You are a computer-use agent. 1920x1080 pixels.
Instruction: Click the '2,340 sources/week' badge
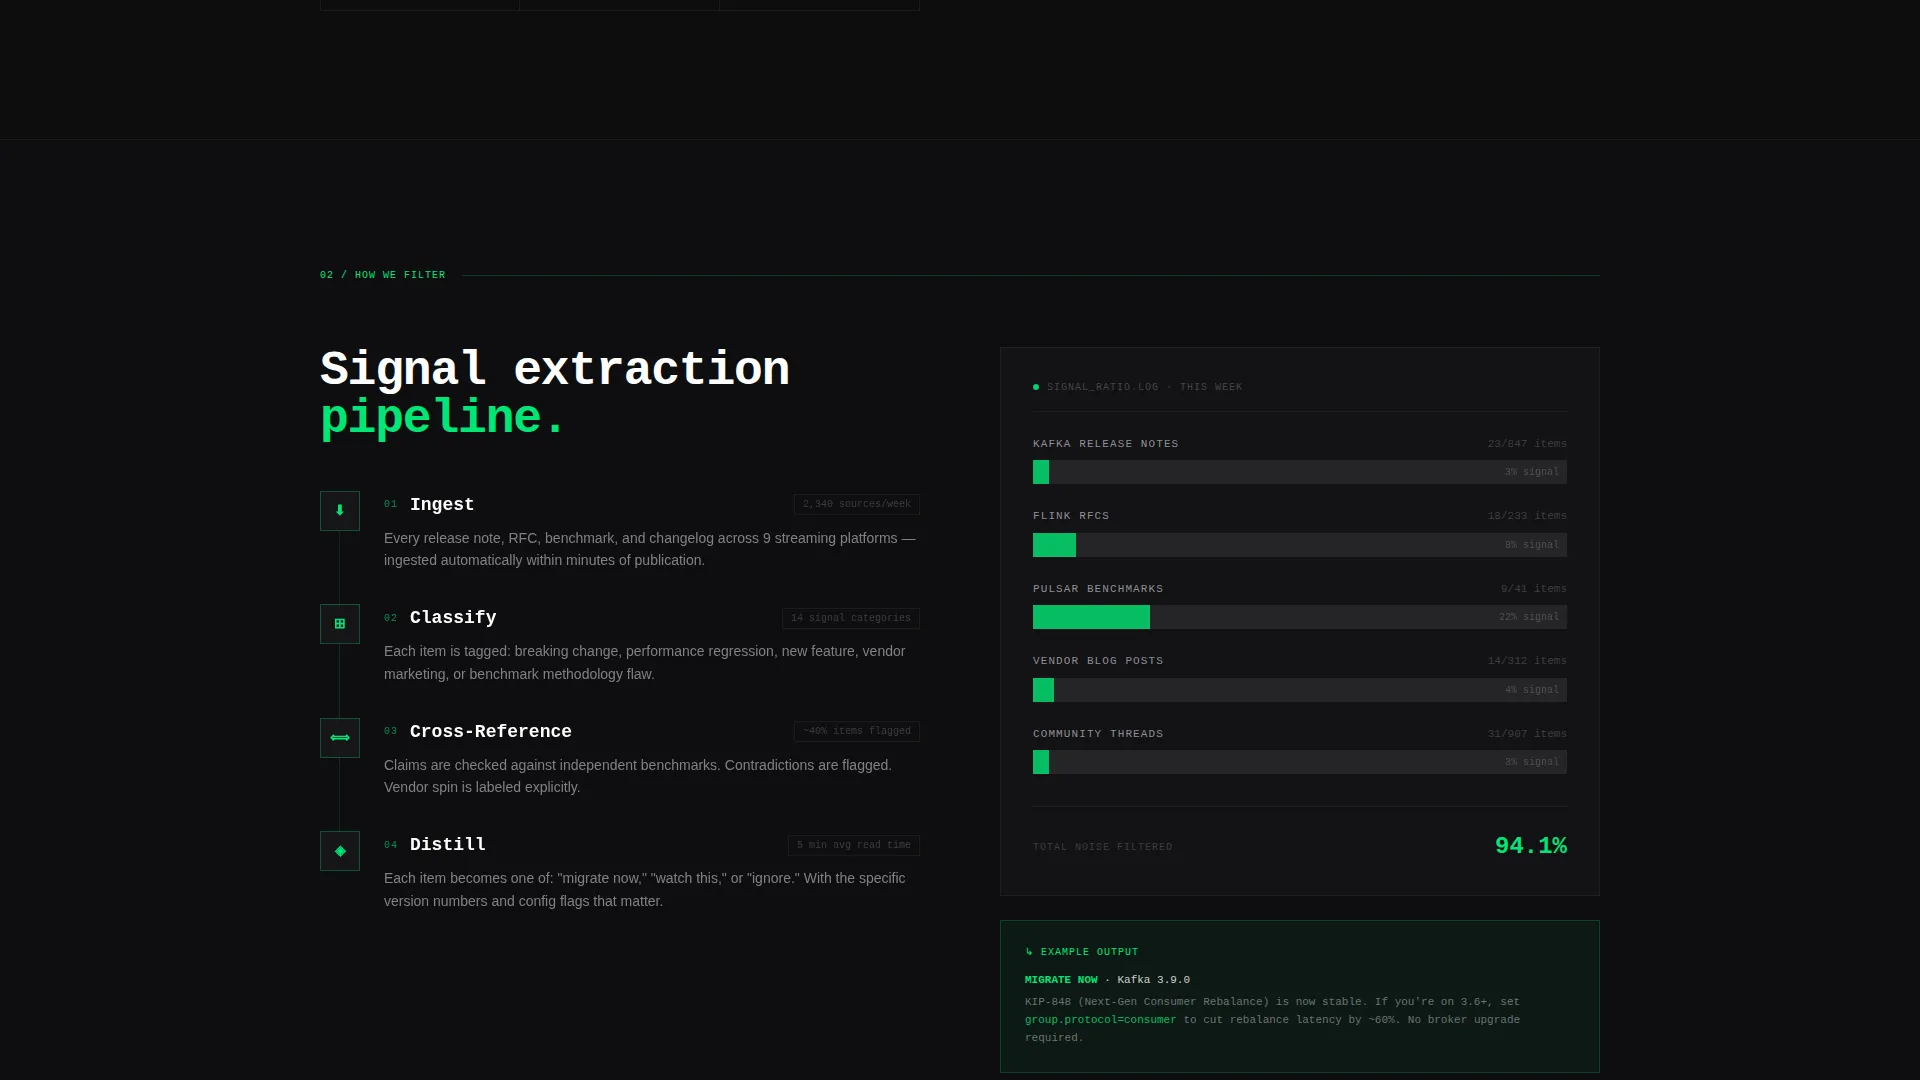point(857,505)
